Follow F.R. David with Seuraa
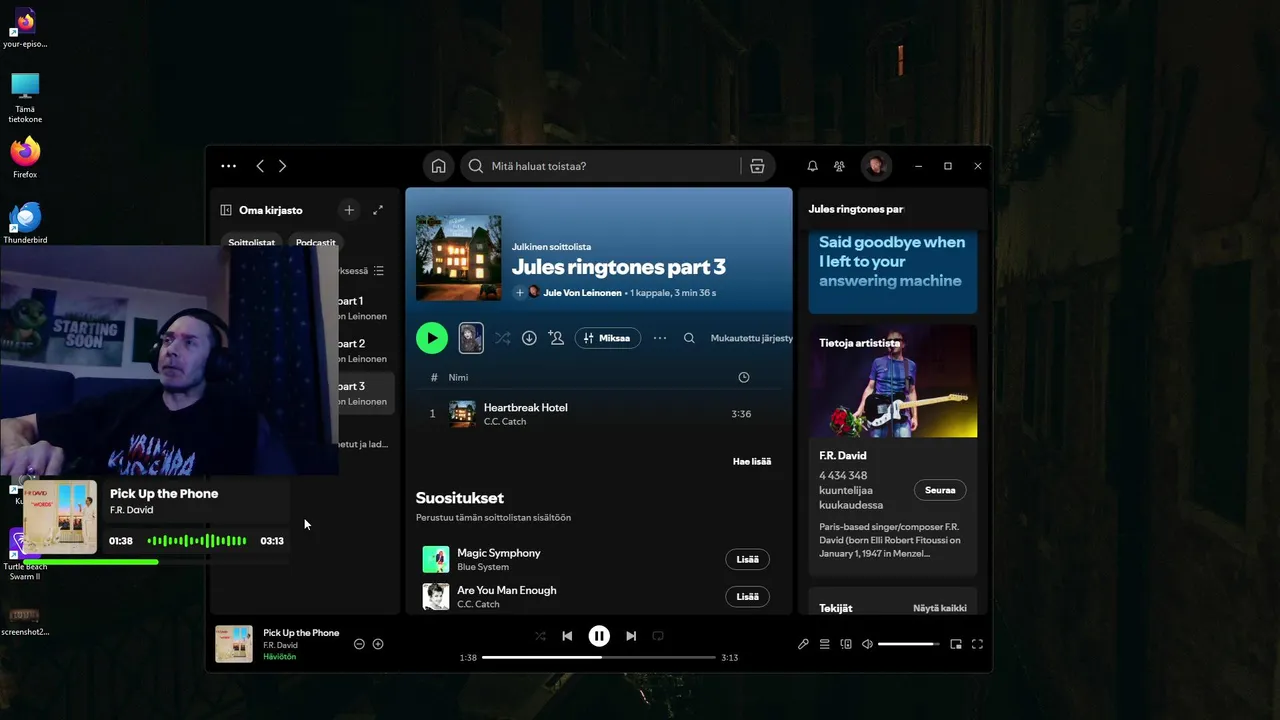 [940, 490]
